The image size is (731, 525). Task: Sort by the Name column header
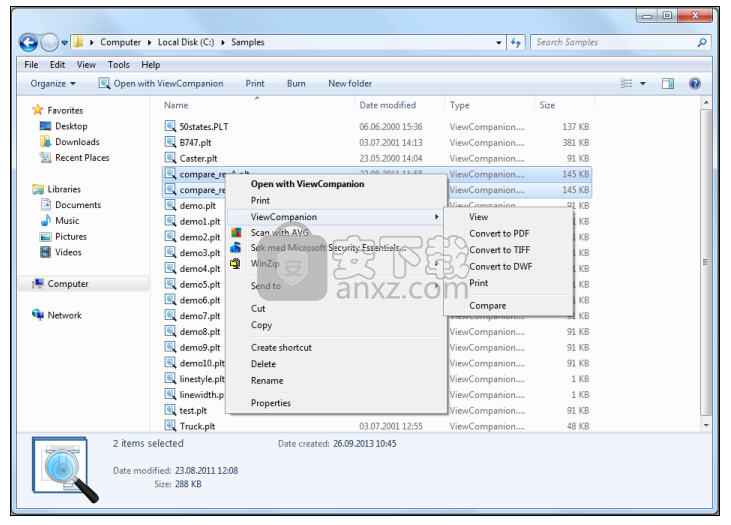176,105
